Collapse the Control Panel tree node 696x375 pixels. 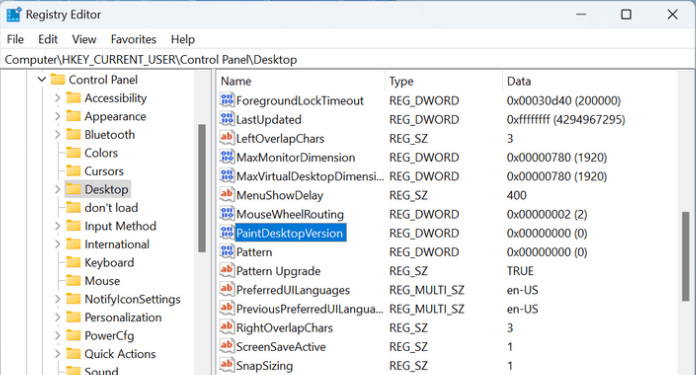42,79
